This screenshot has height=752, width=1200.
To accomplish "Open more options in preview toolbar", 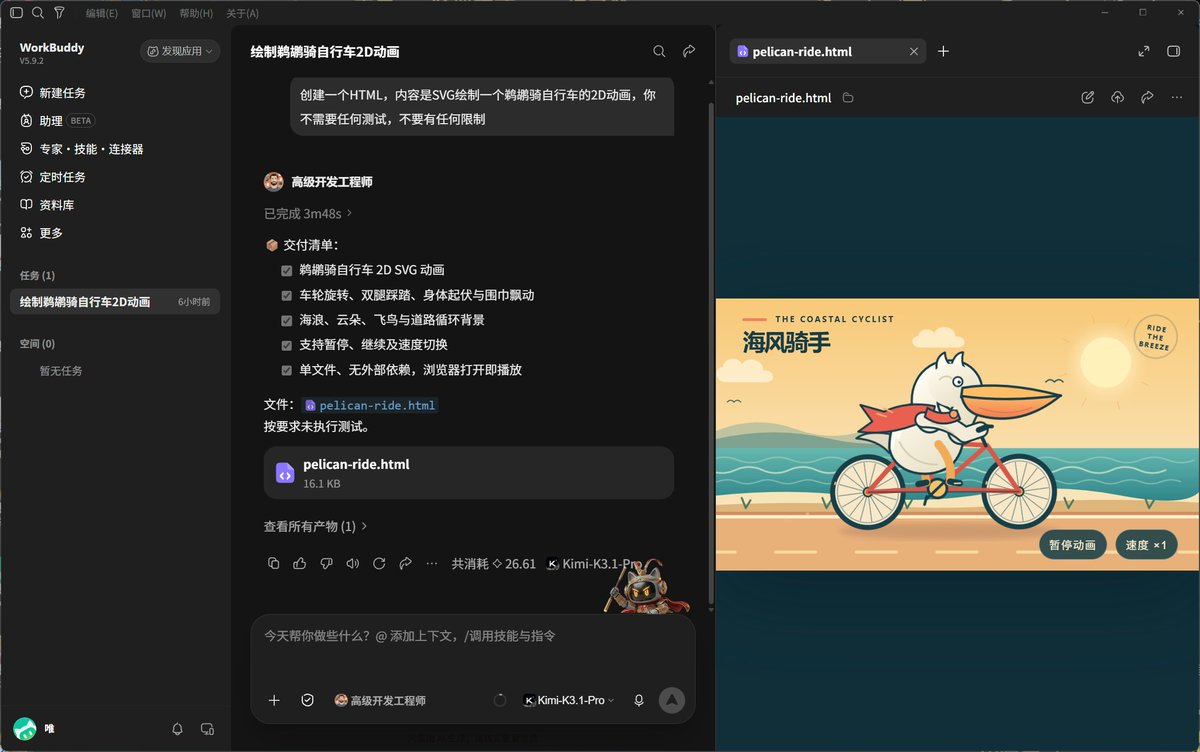I will coord(1177,97).
